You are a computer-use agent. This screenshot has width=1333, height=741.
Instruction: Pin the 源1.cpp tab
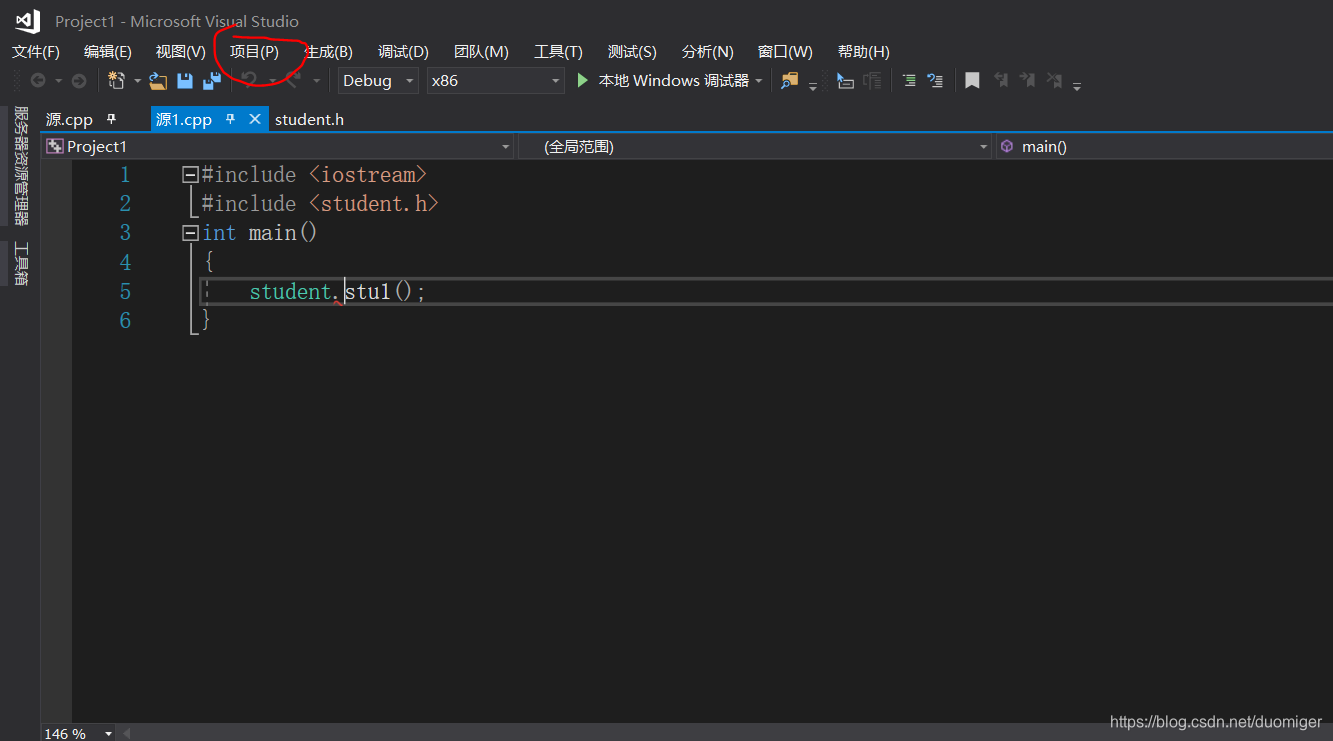(230, 119)
